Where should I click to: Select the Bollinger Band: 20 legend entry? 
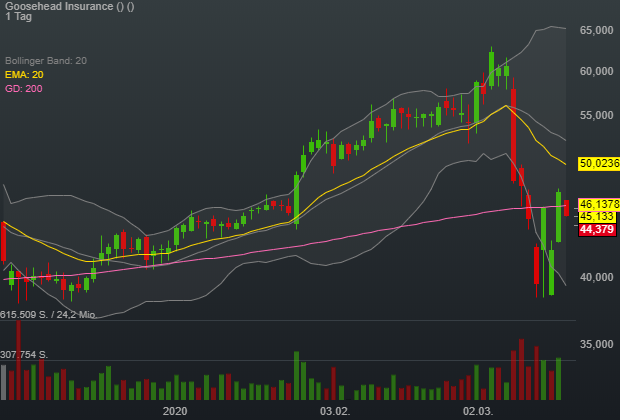pyautogui.click(x=46, y=61)
